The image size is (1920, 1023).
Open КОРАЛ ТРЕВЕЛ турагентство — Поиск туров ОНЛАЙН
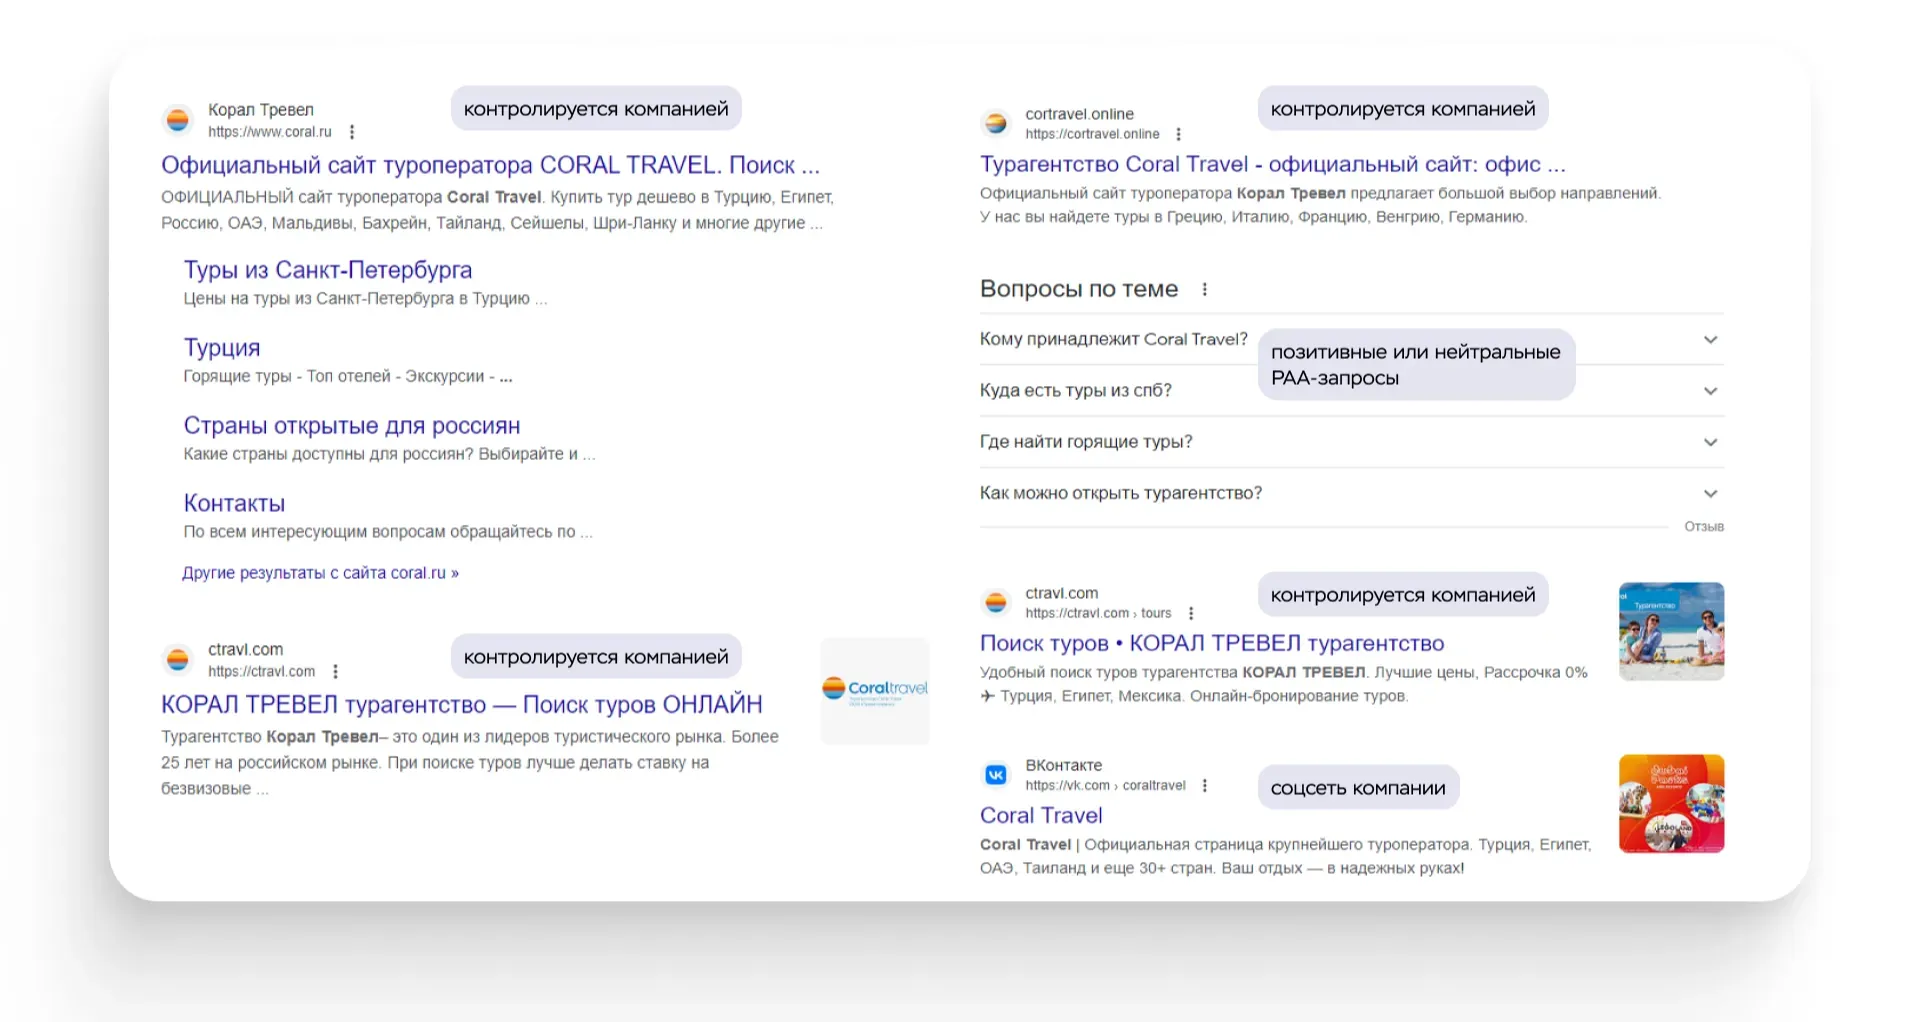pos(461,705)
